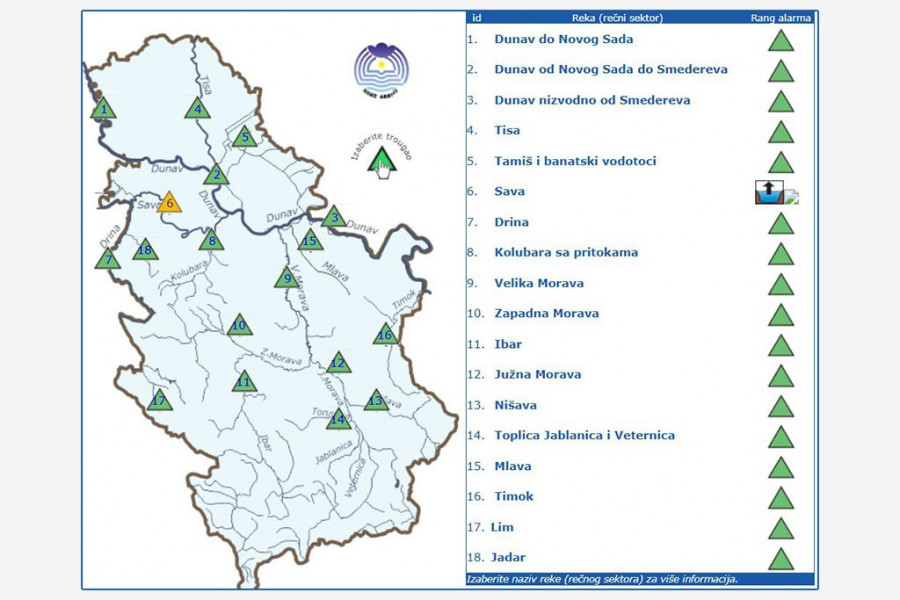This screenshot has height=600, width=900.
Task: Select map triangle marker number 13
Action: pyautogui.click(x=376, y=401)
